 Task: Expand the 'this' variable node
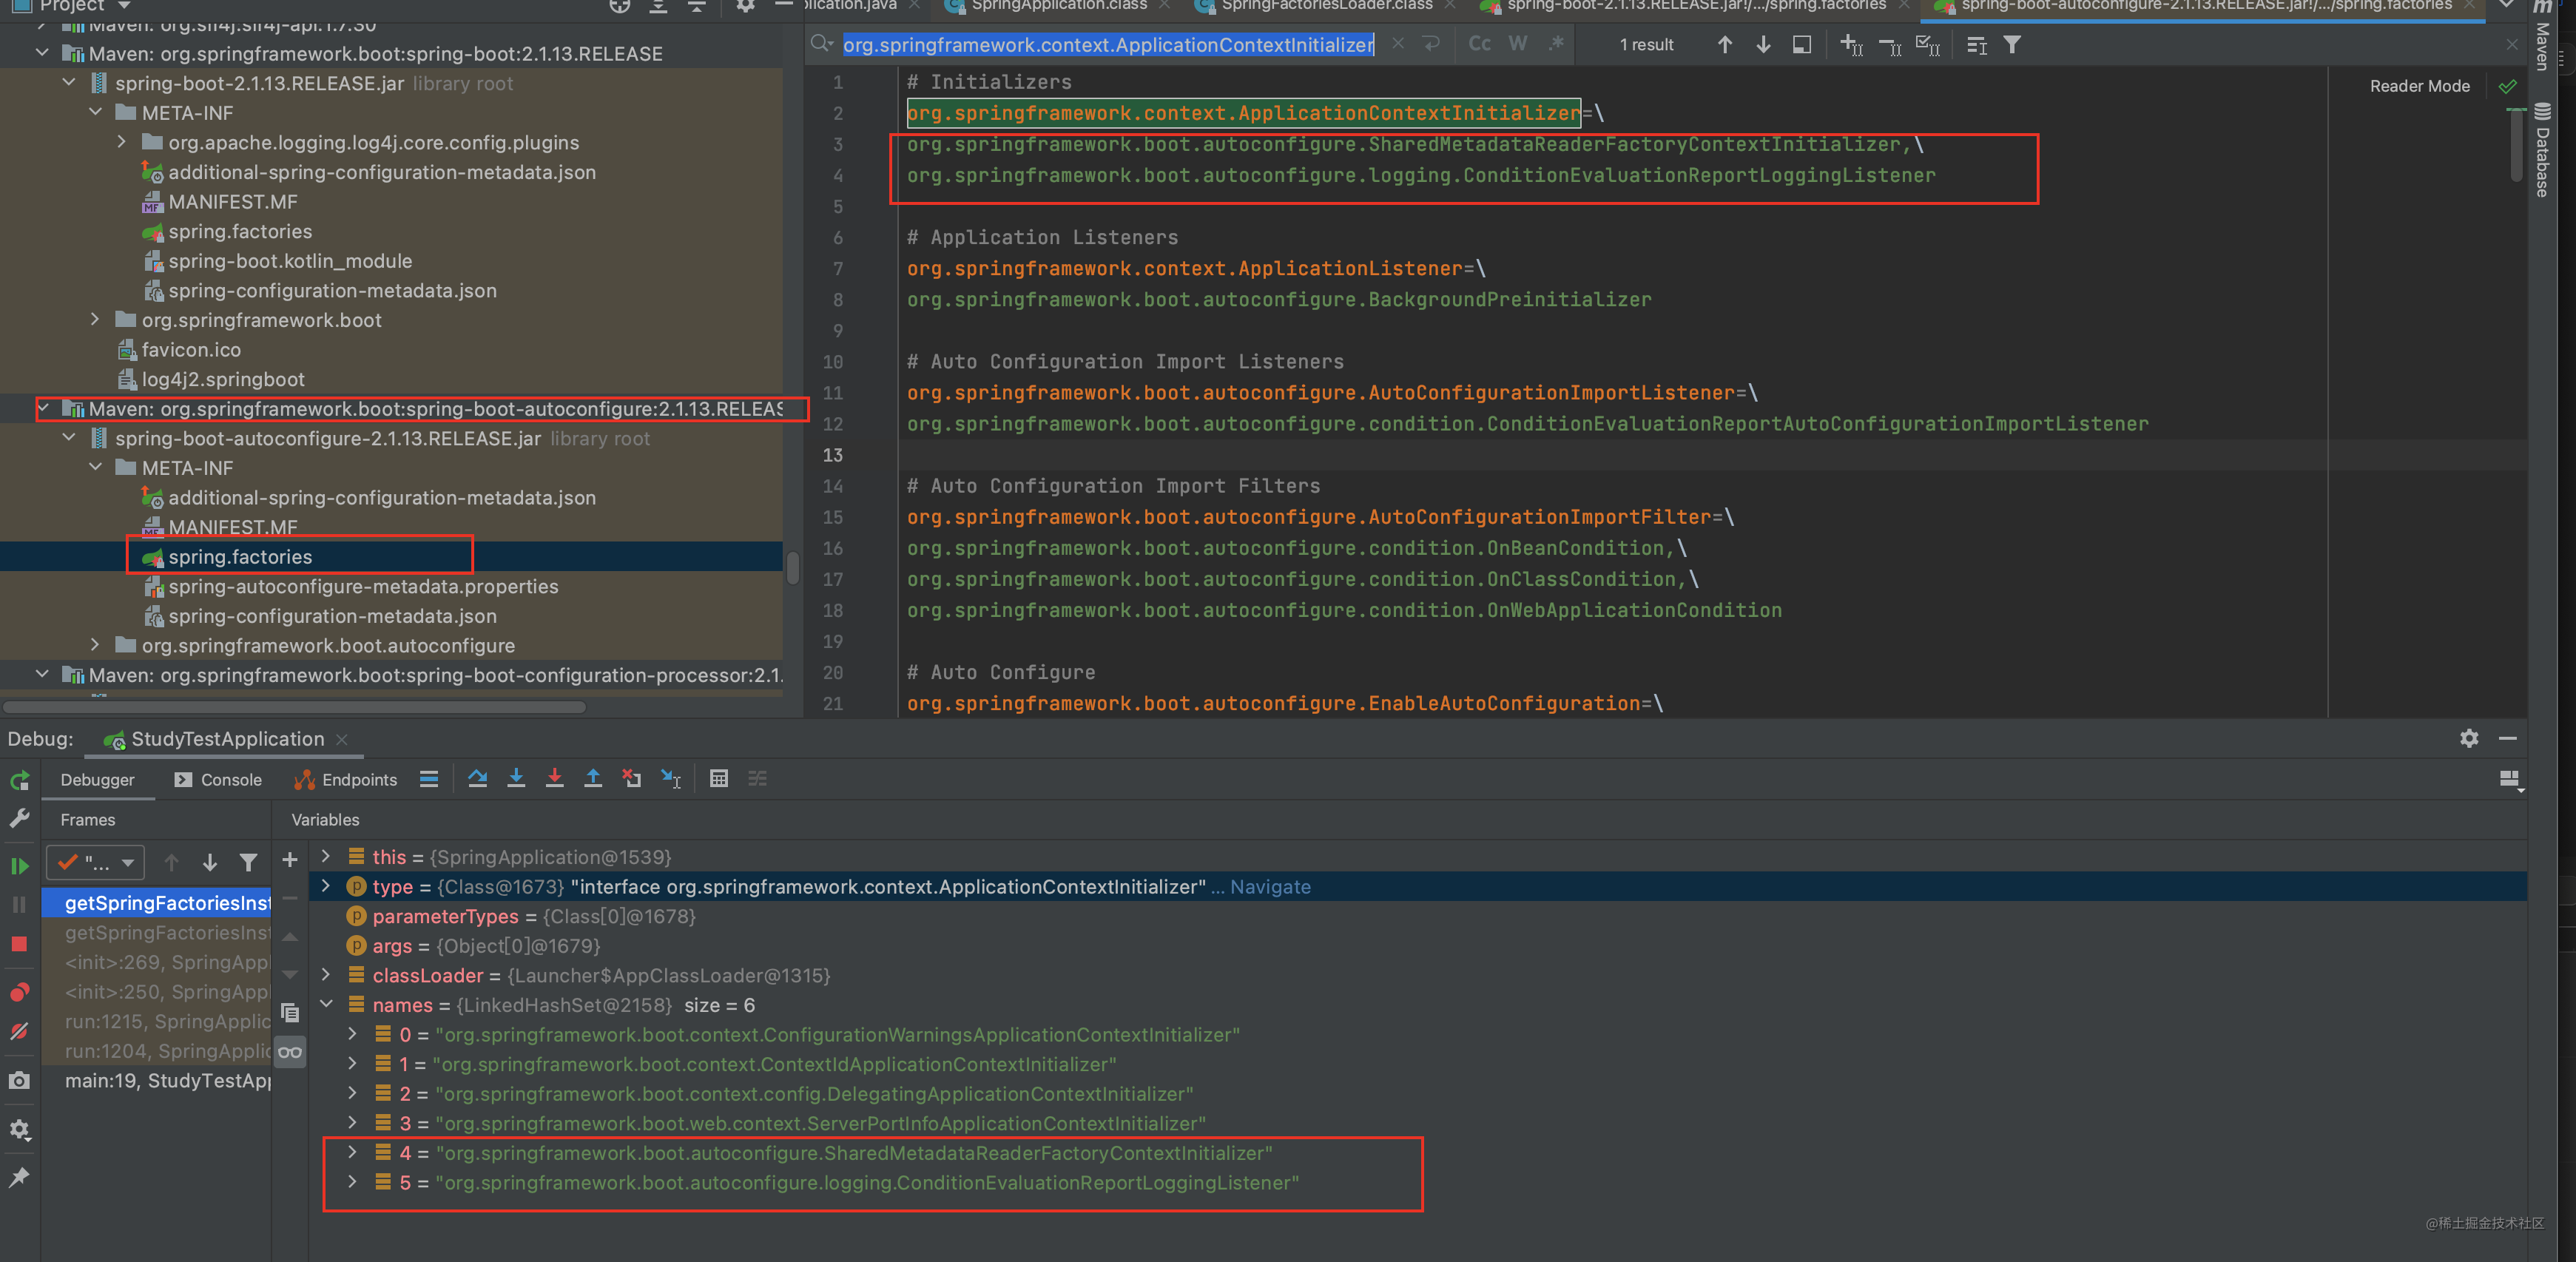point(326,857)
